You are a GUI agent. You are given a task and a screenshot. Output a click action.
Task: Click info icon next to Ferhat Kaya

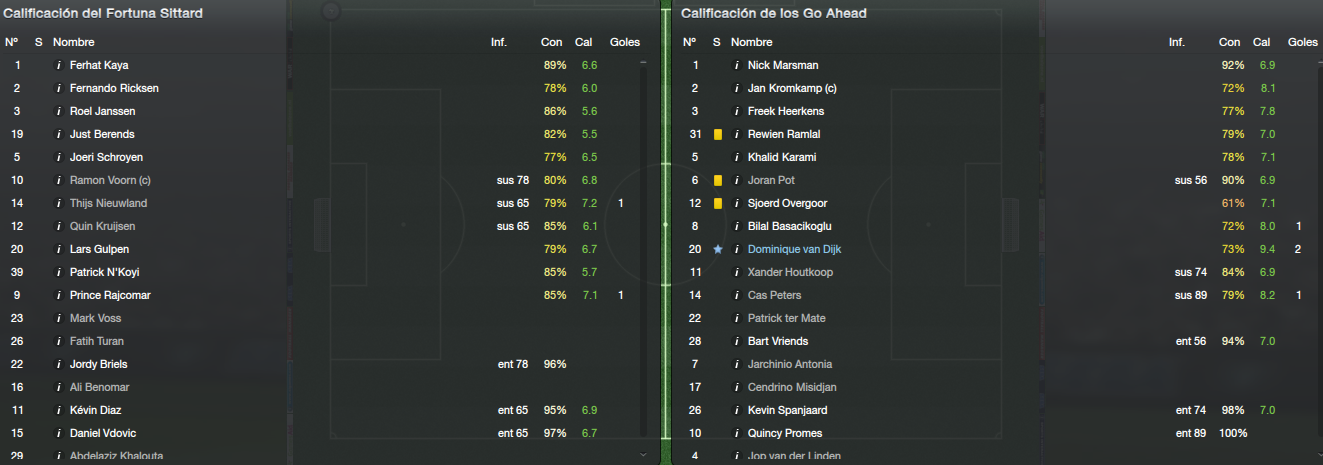tap(59, 65)
